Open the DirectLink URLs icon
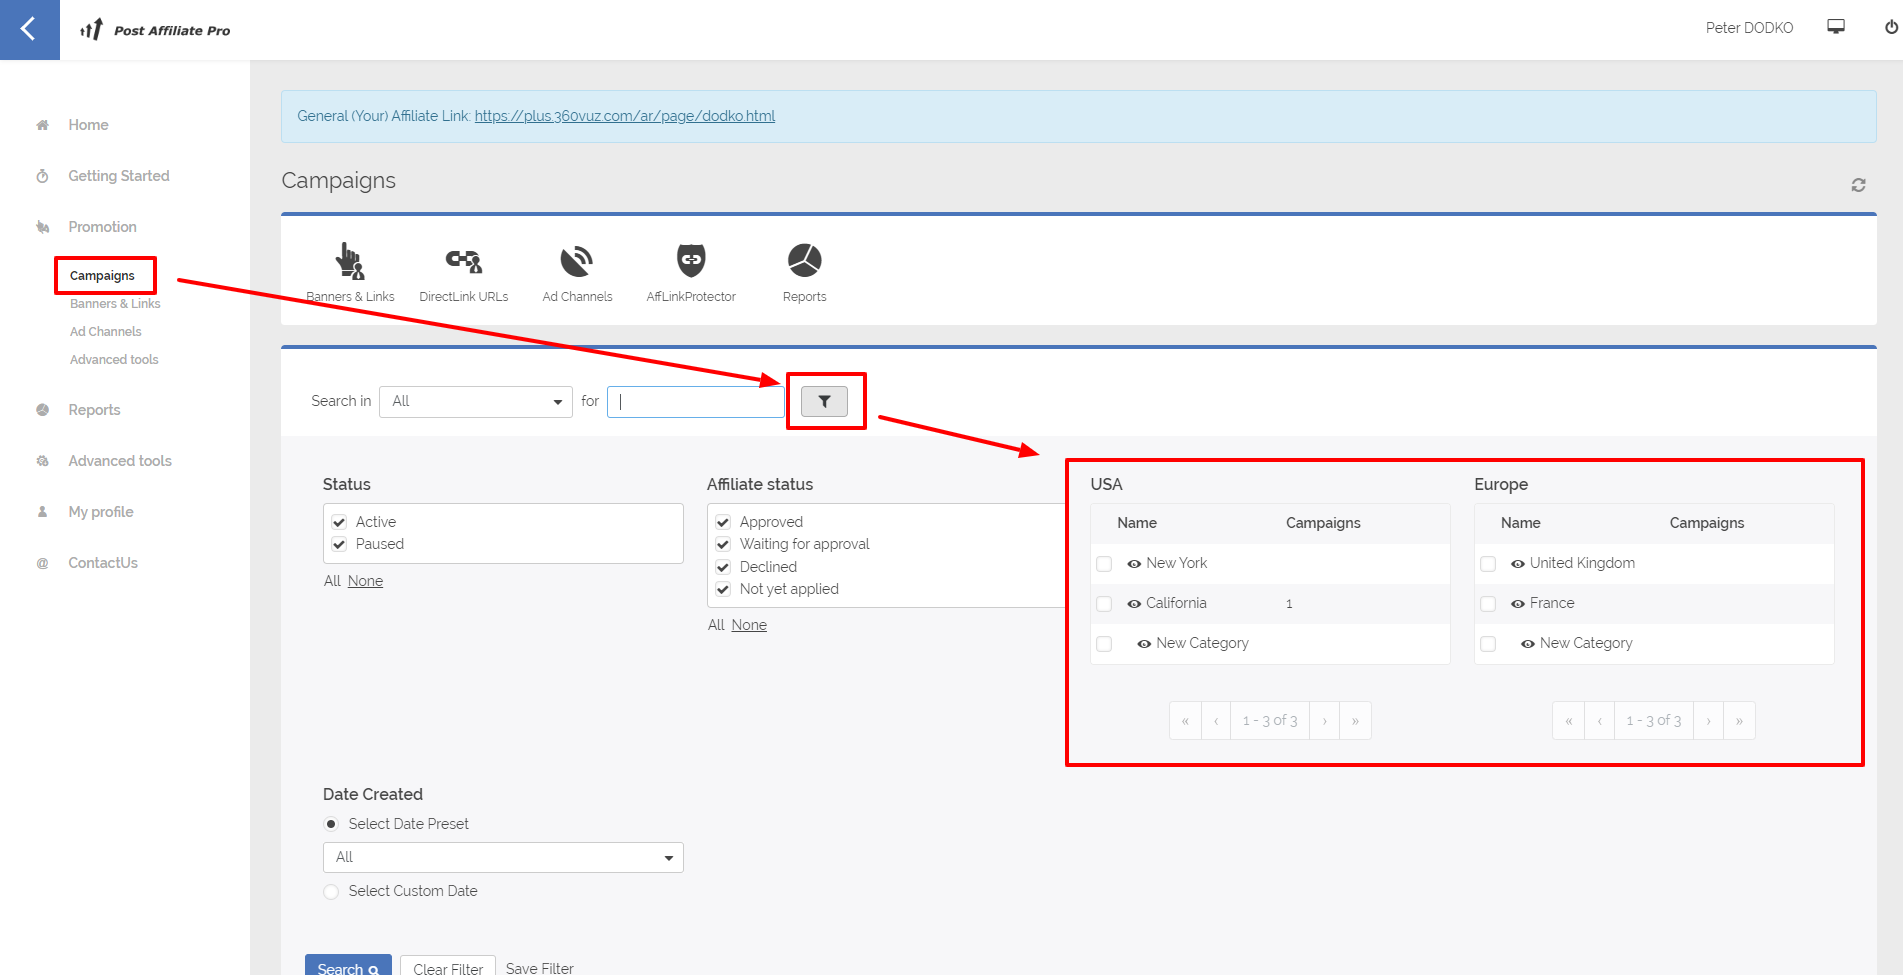The width and height of the screenshot is (1903, 975). pyautogui.click(x=463, y=262)
